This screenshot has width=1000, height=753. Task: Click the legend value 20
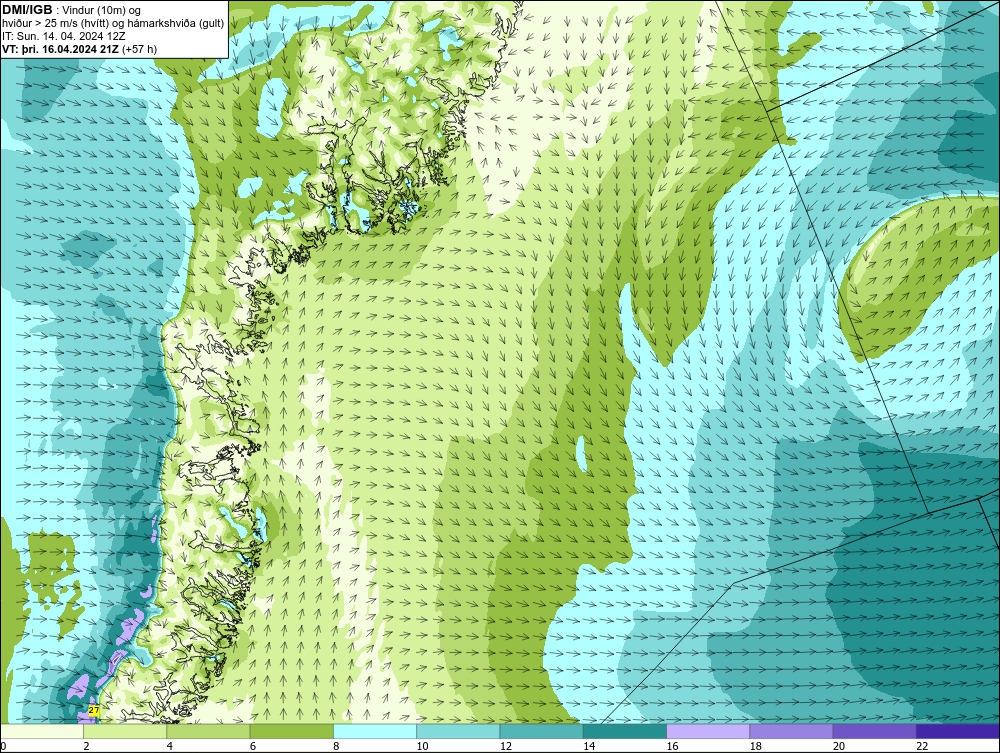tap(839, 746)
